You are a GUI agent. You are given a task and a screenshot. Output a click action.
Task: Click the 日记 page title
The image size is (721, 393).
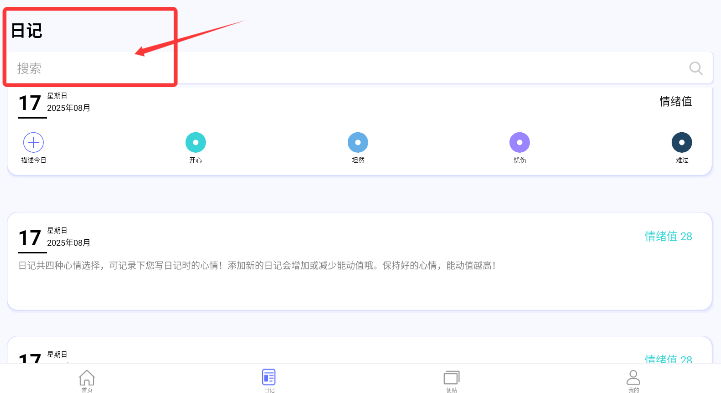pos(26,31)
